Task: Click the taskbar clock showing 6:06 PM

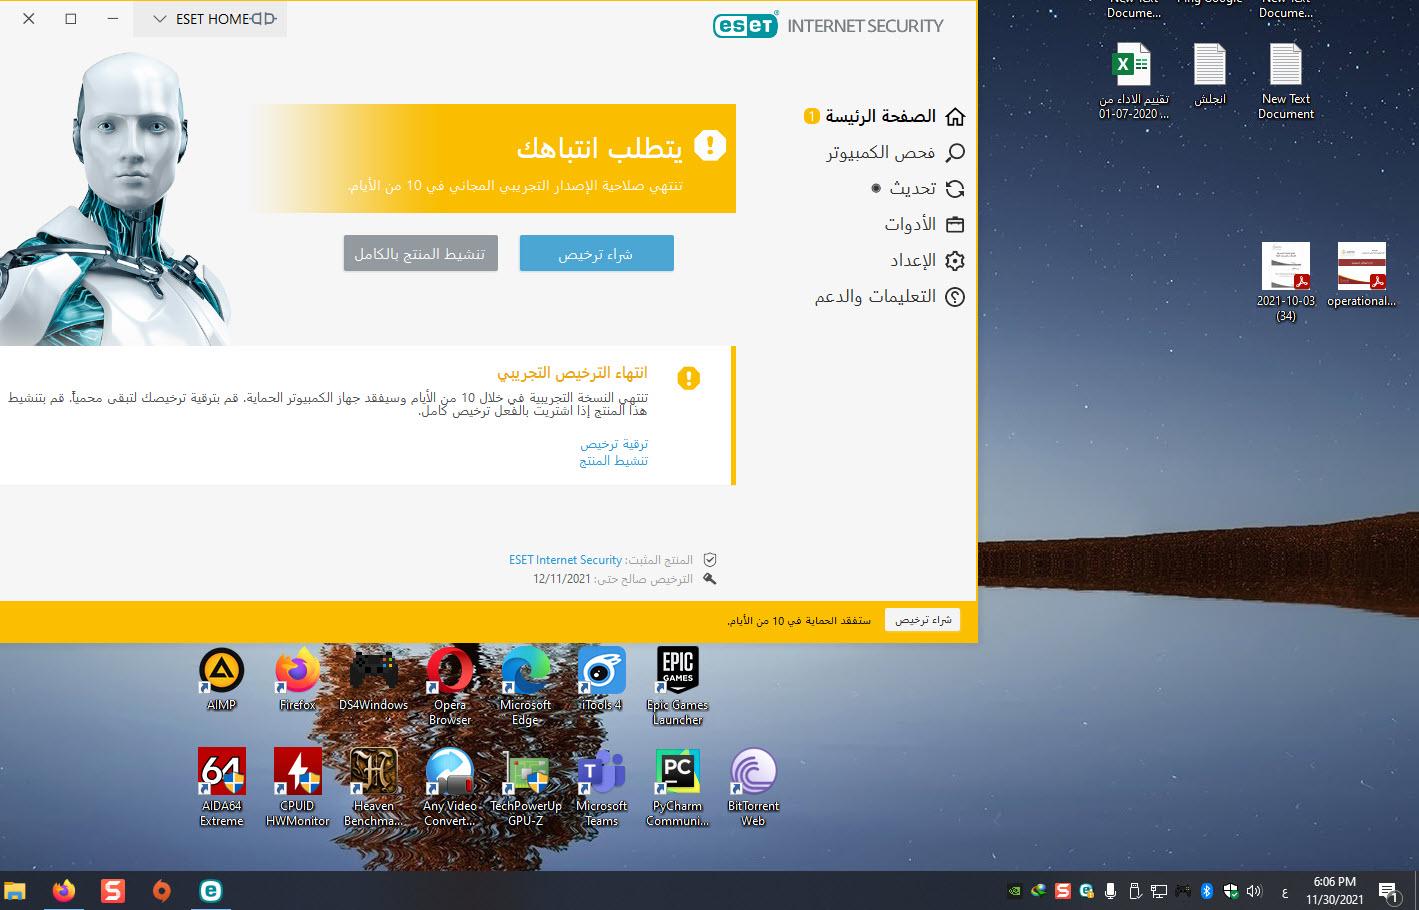Action: [x=1335, y=890]
